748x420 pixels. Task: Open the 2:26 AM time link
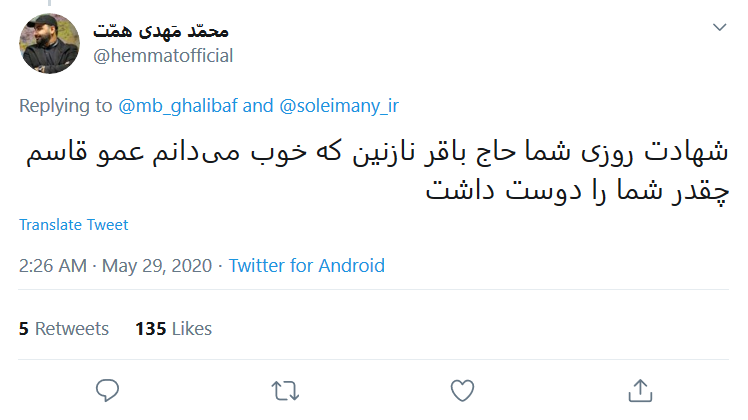(52, 266)
